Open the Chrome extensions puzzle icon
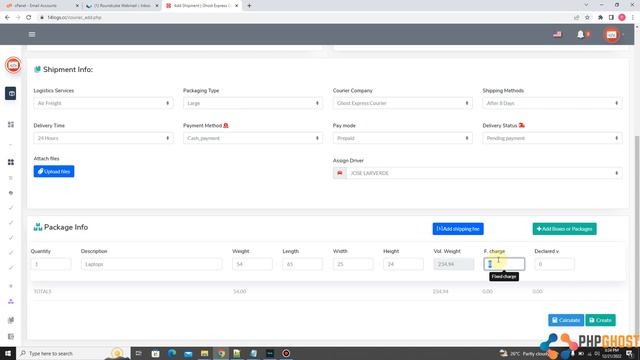The height and width of the screenshot is (360, 640). (x=600, y=18)
